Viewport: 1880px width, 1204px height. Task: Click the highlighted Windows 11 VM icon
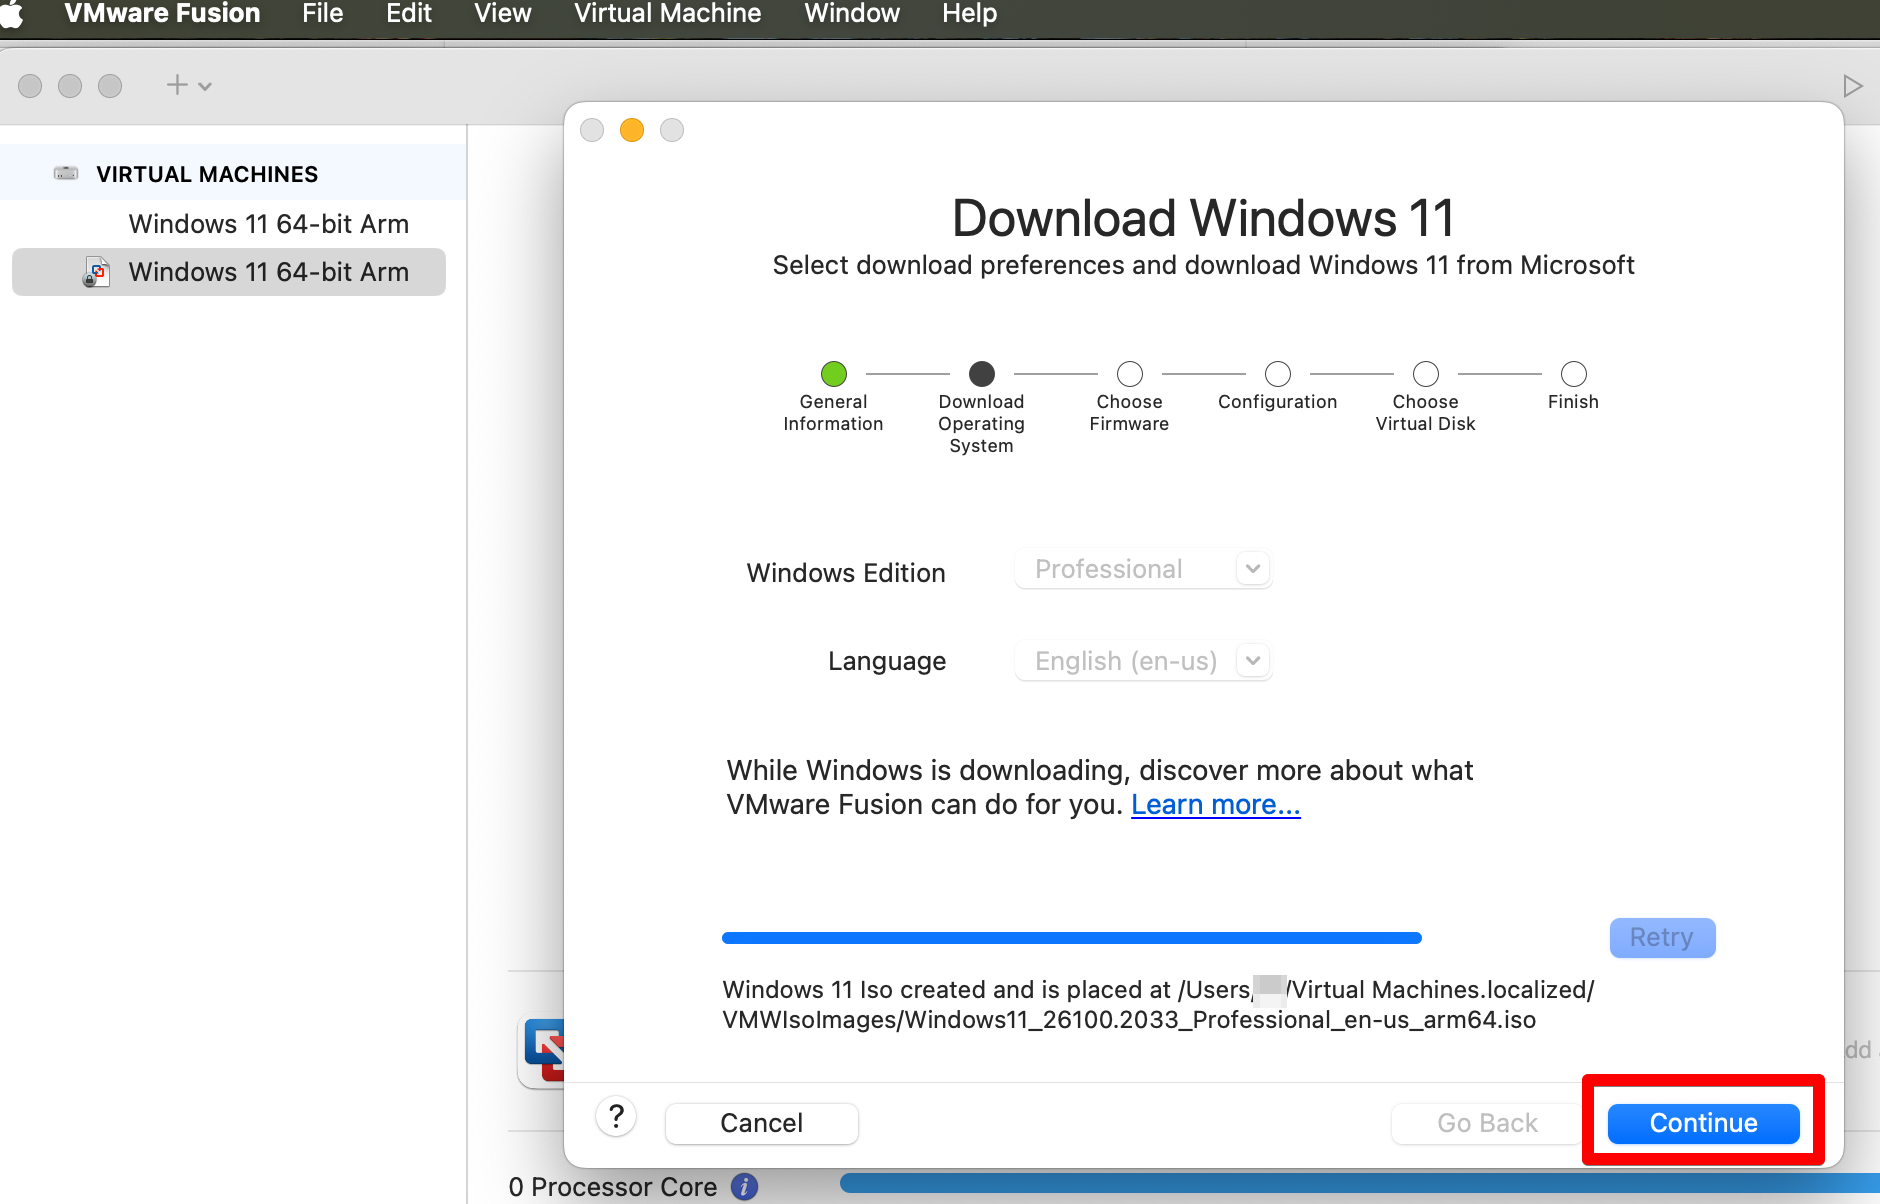point(96,272)
